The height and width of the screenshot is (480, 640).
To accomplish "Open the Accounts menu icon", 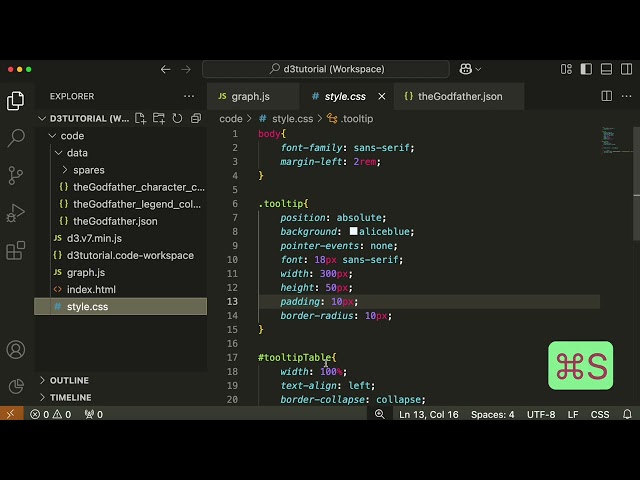I will pos(16,350).
